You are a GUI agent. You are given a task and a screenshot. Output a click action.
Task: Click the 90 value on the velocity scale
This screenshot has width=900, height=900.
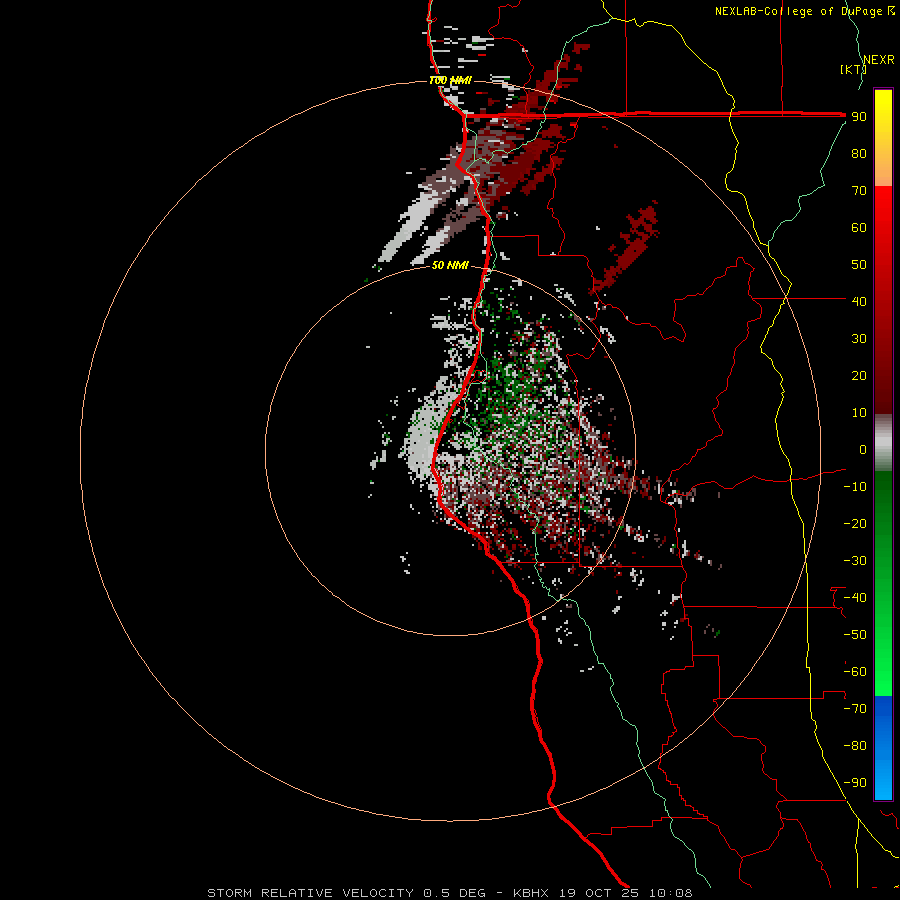[859, 117]
